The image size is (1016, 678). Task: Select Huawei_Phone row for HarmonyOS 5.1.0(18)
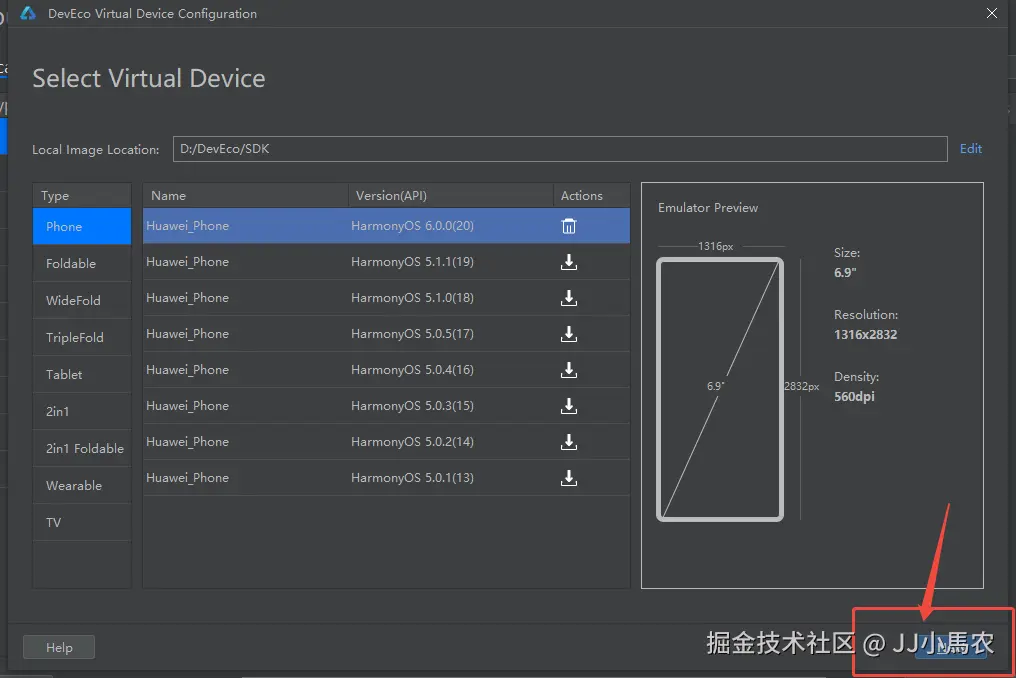coord(386,298)
